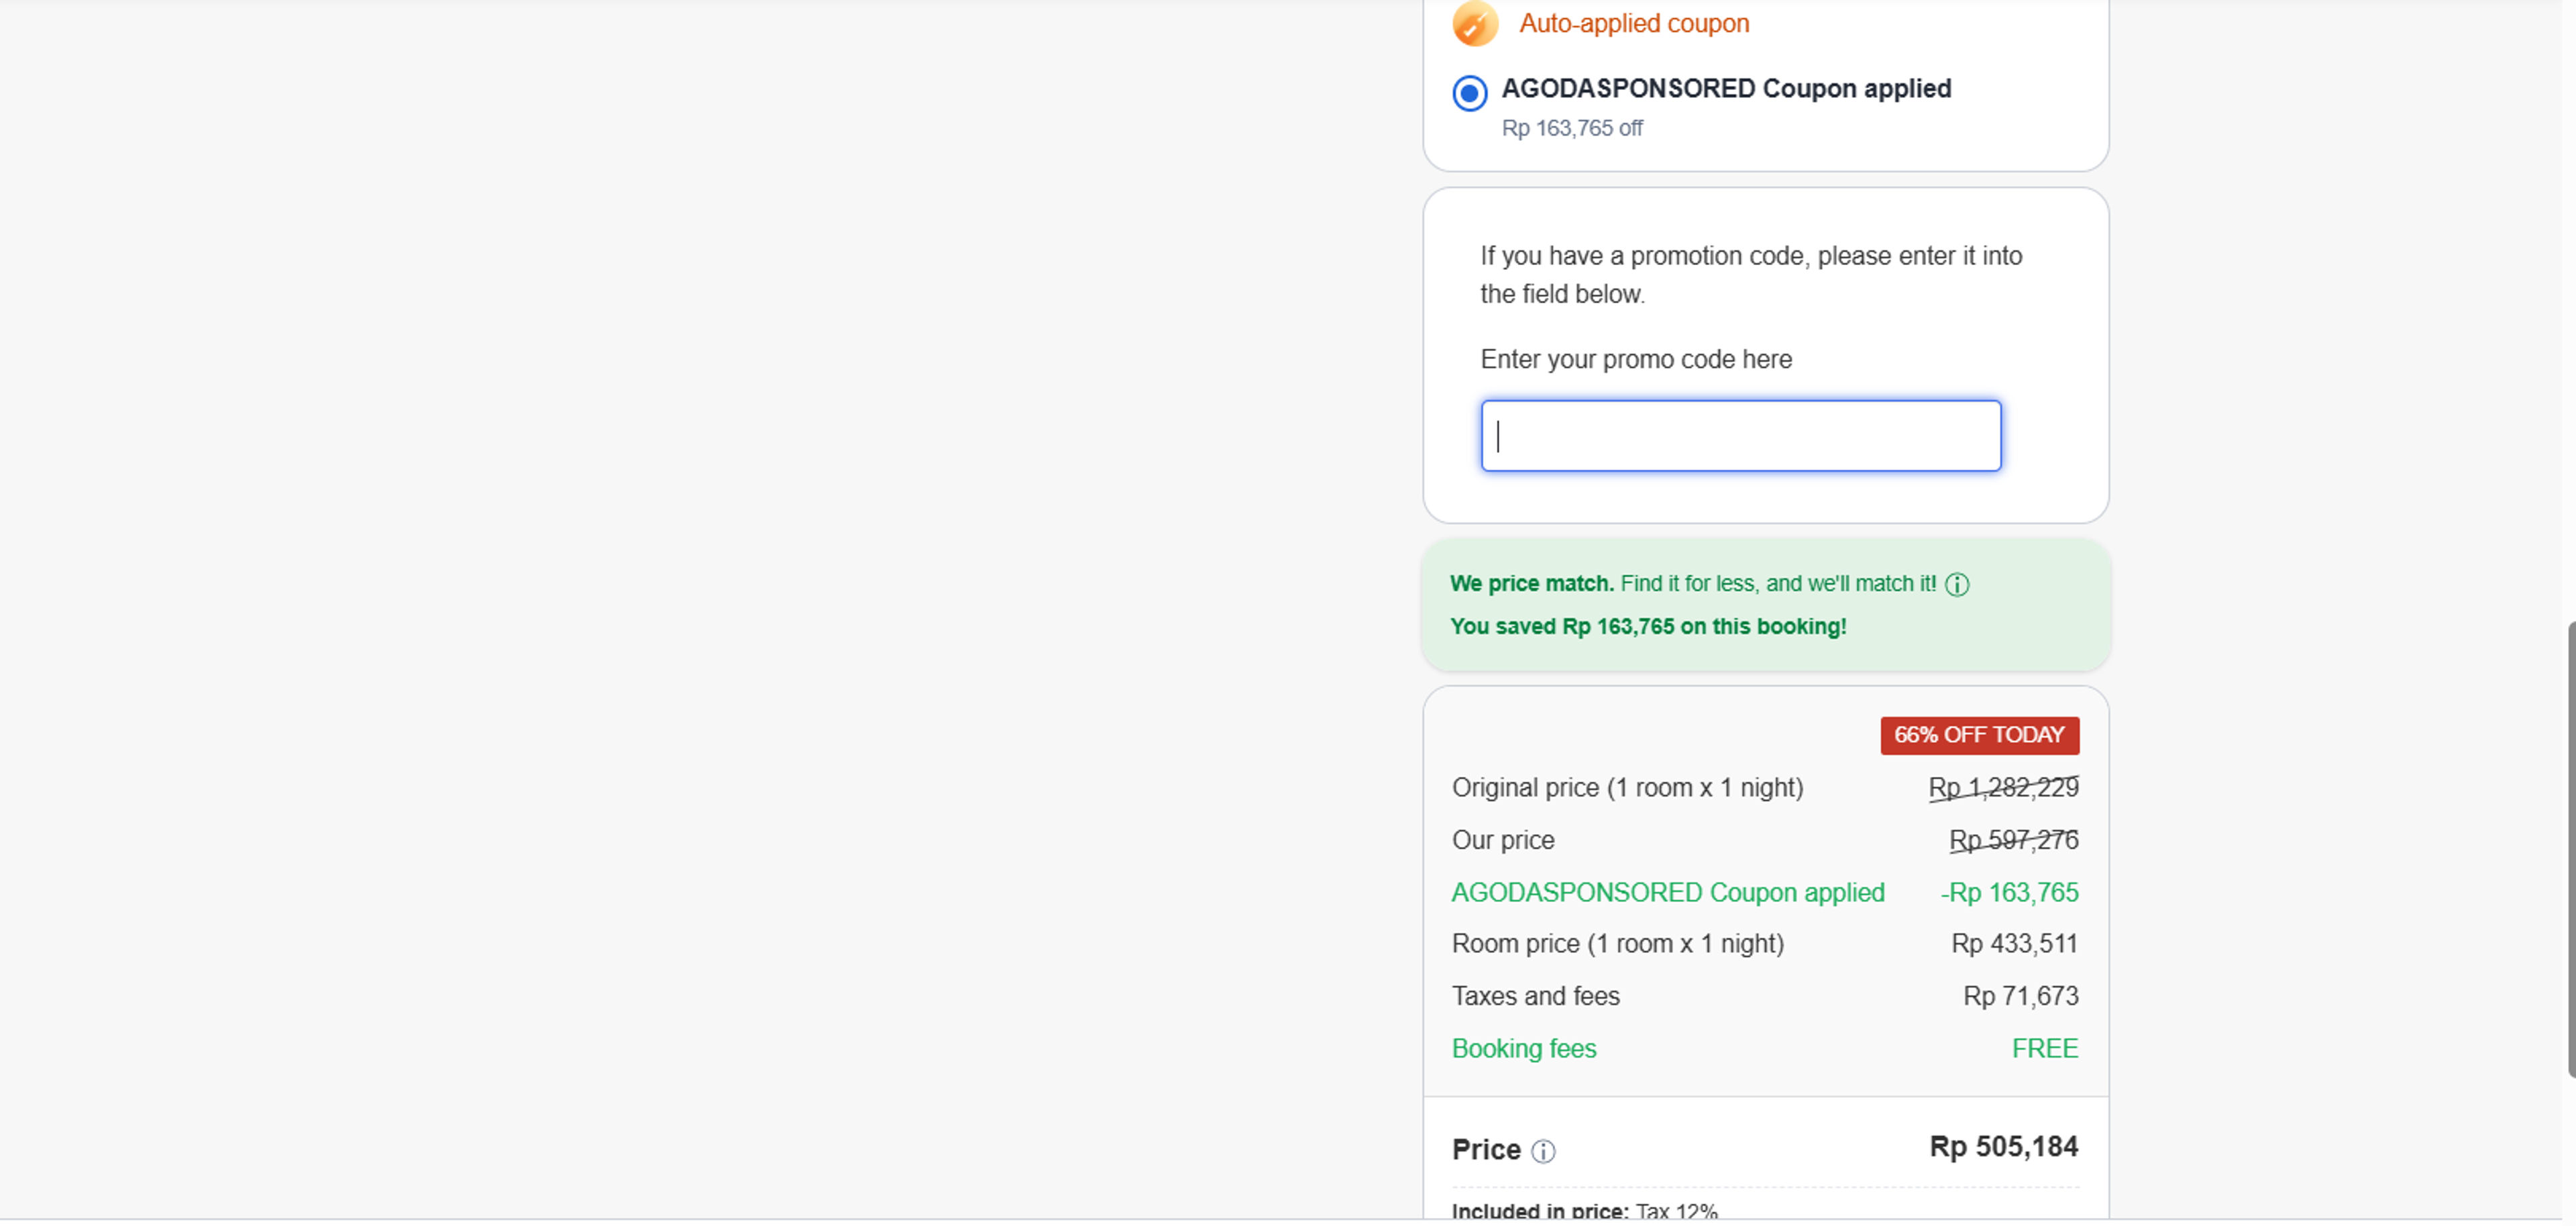Click the total price Rp 505,184

click(2003, 1147)
